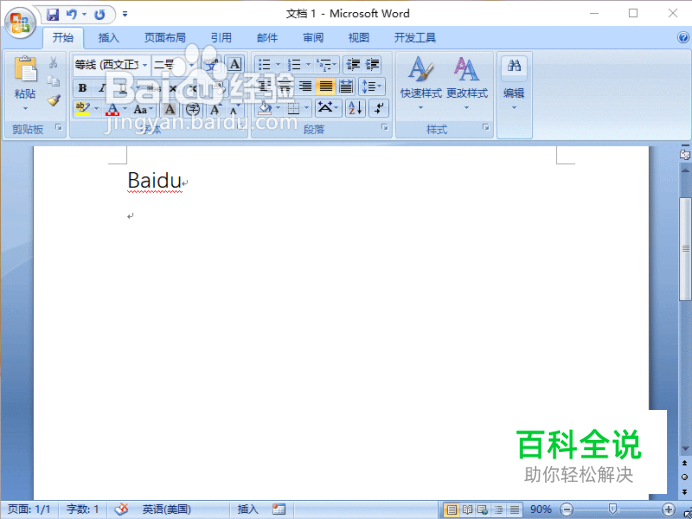Image resolution: width=692 pixels, height=519 pixels.
Task: Switch to the 页面布局 tab
Action: 165,38
